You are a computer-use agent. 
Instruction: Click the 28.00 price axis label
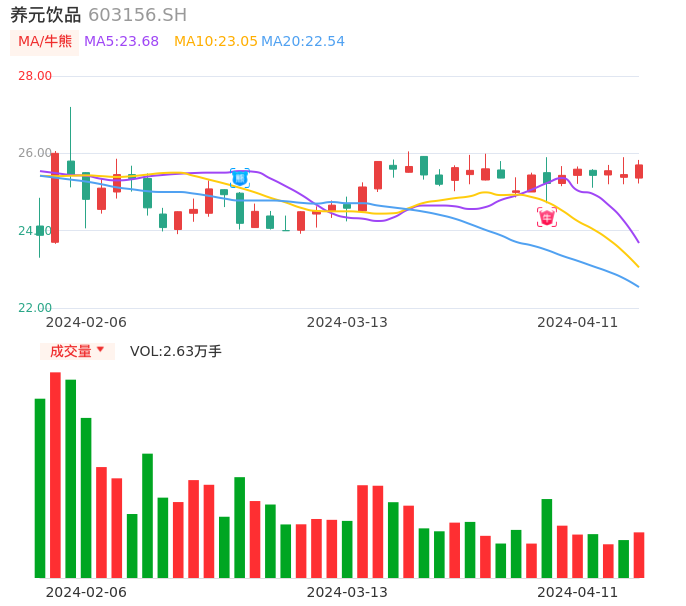35,76
